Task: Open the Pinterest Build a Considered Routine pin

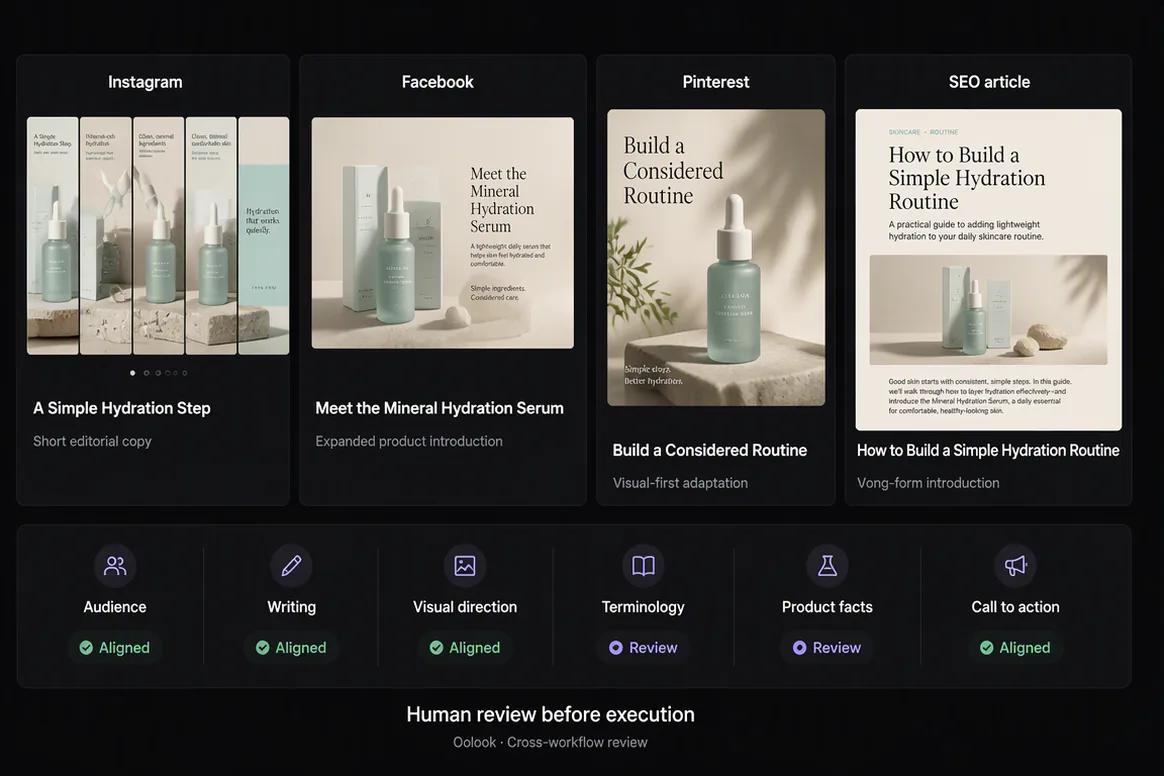Action: click(x=716, y=257)
